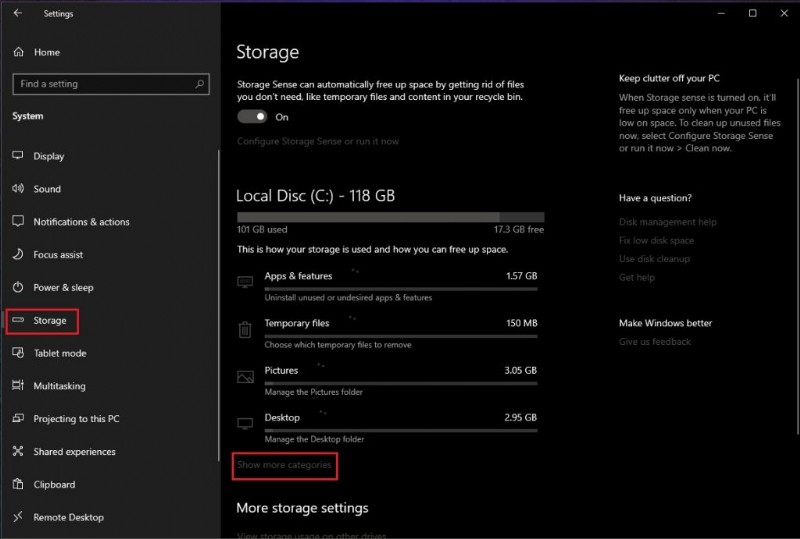800x539 pixels.
Task: Click Give us feedback link
Action: 655,341
